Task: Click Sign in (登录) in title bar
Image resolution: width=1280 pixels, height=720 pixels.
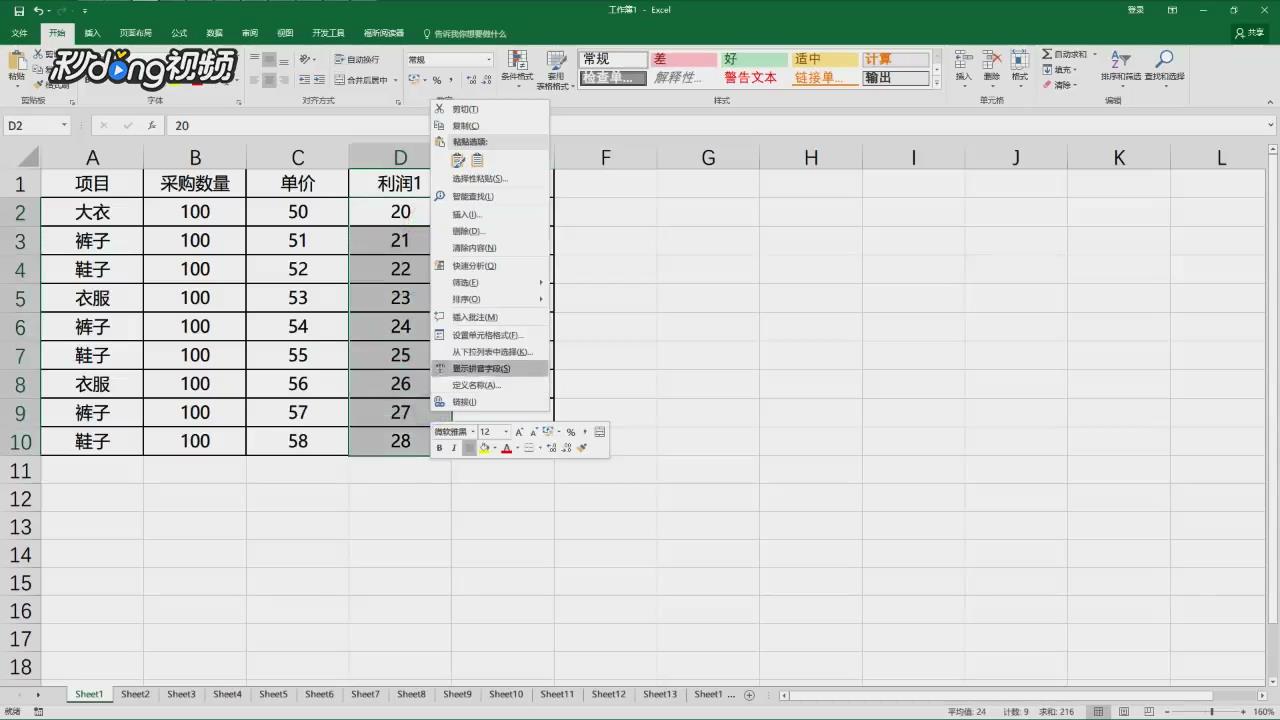Action: 1136,10
